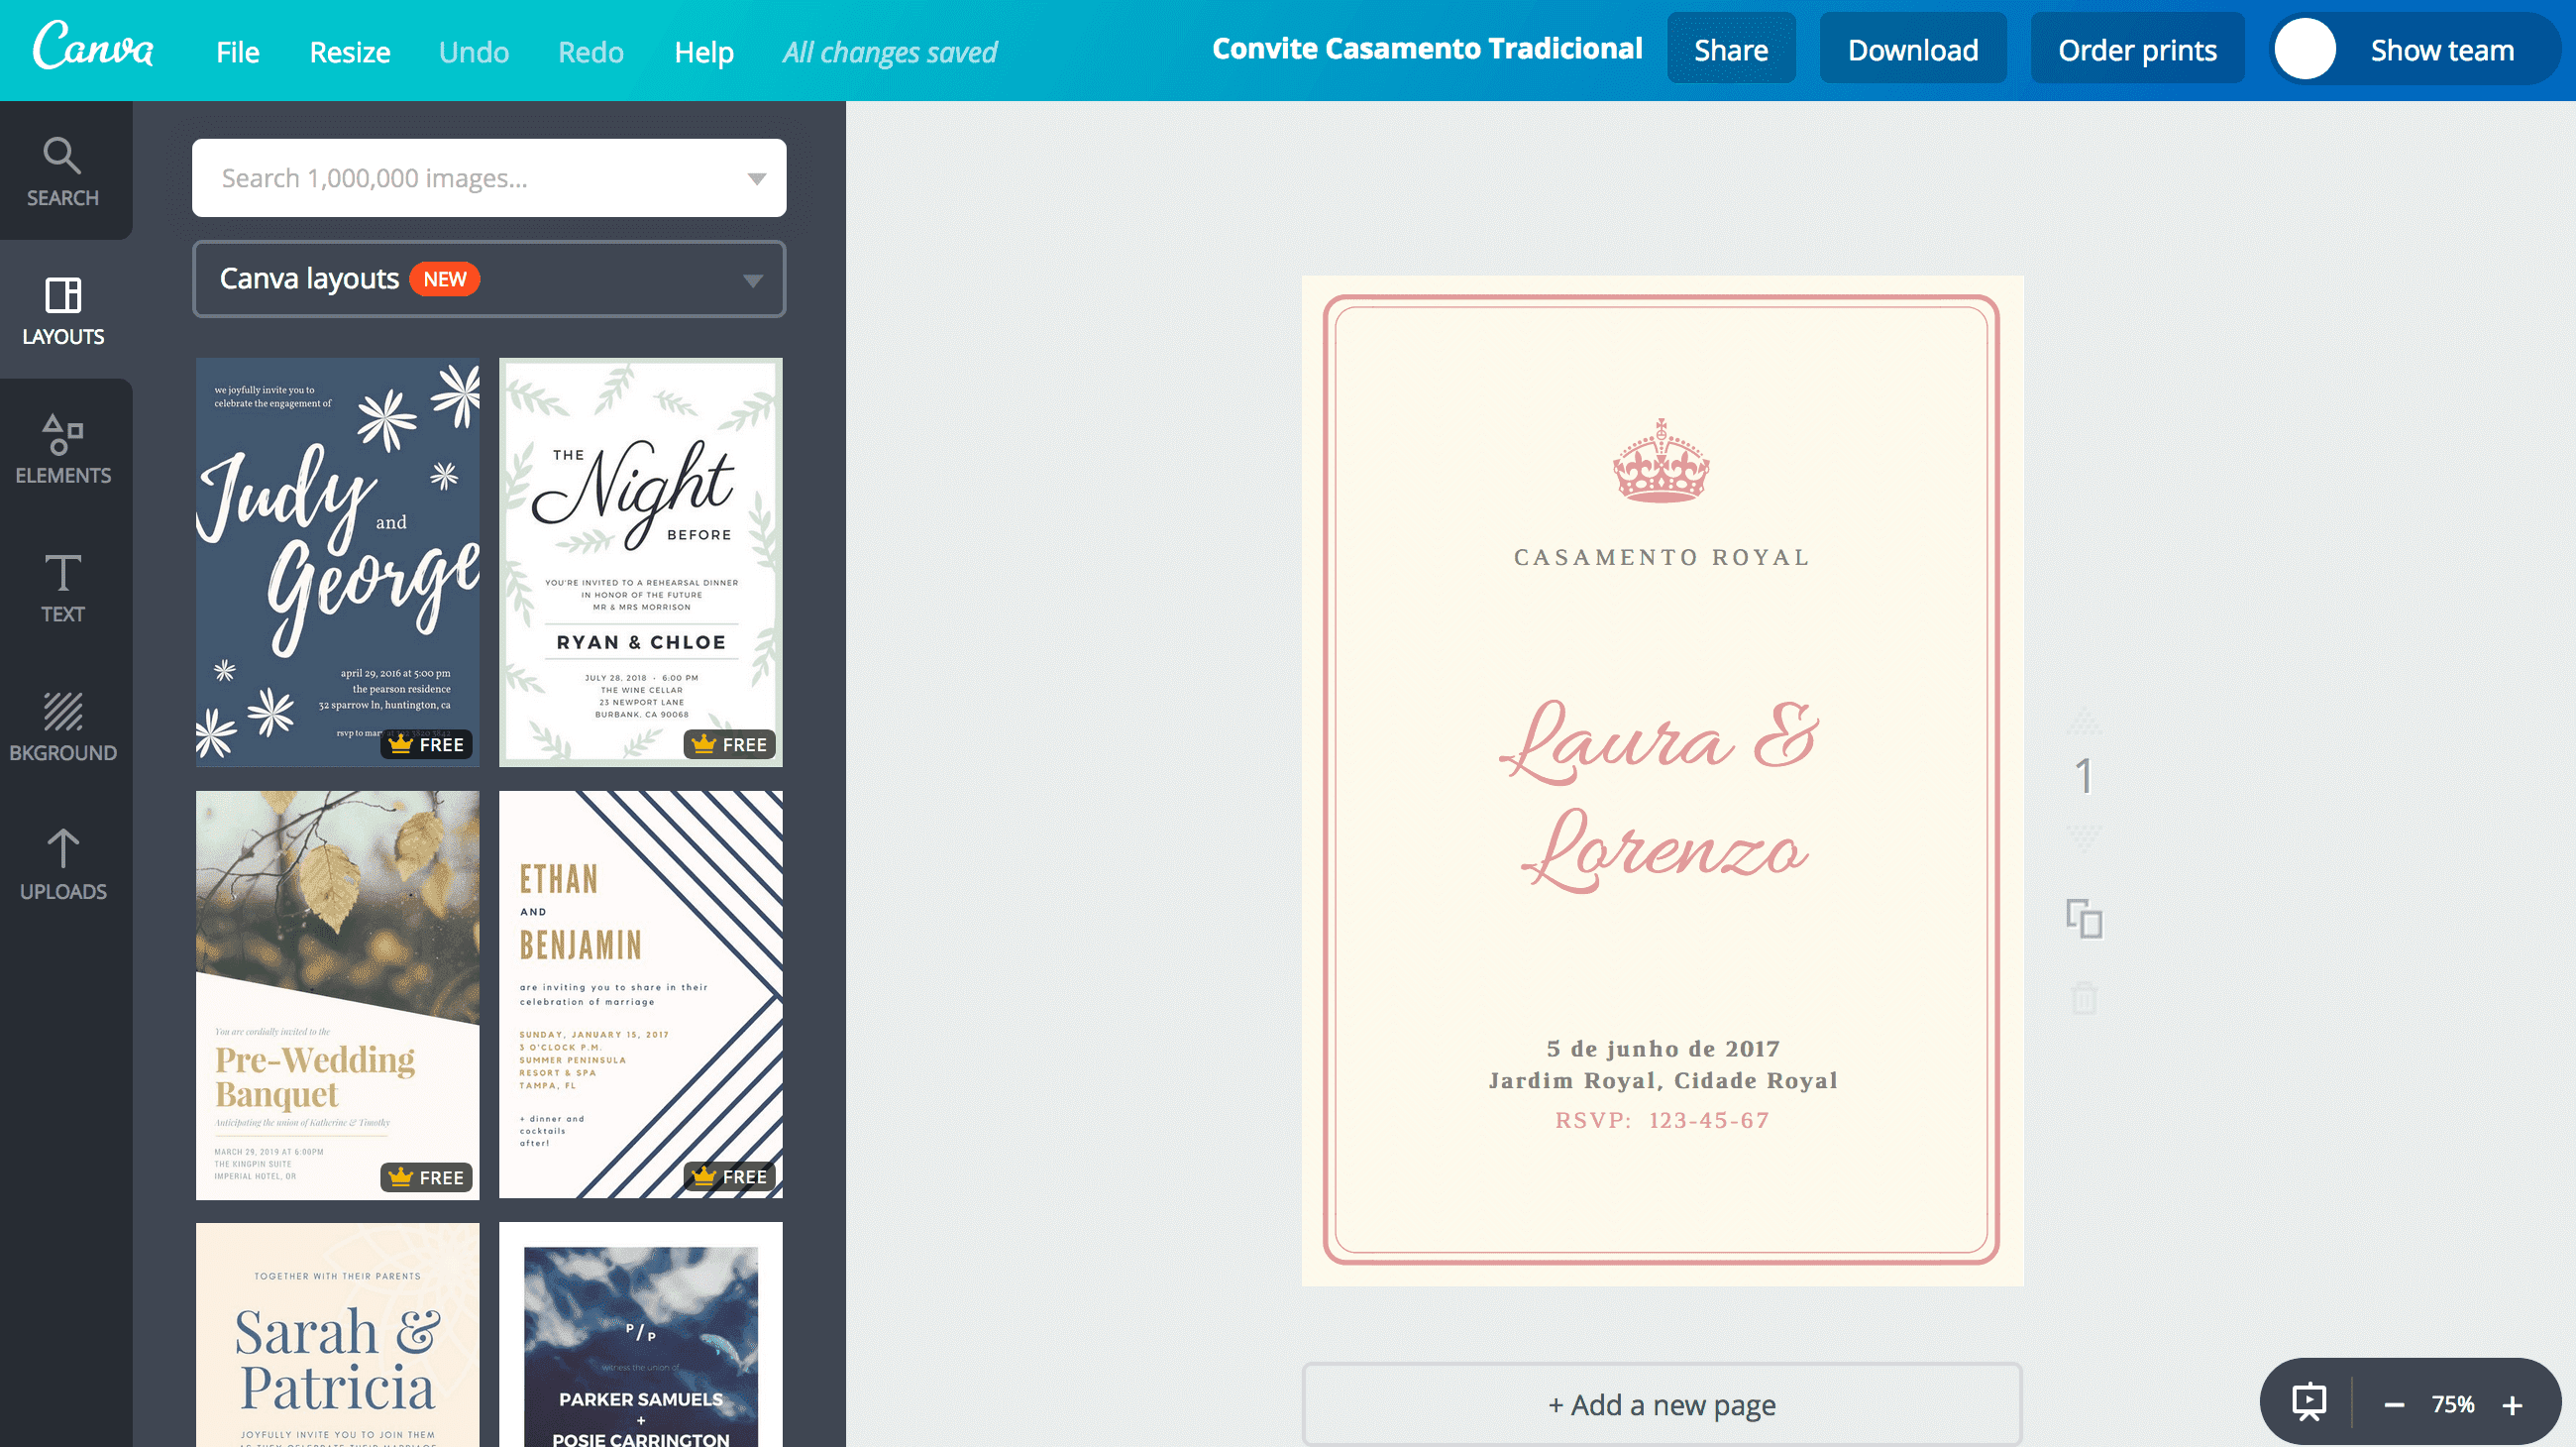Click Show team button
The image size is (2576, 1447).
point(2441,49)
